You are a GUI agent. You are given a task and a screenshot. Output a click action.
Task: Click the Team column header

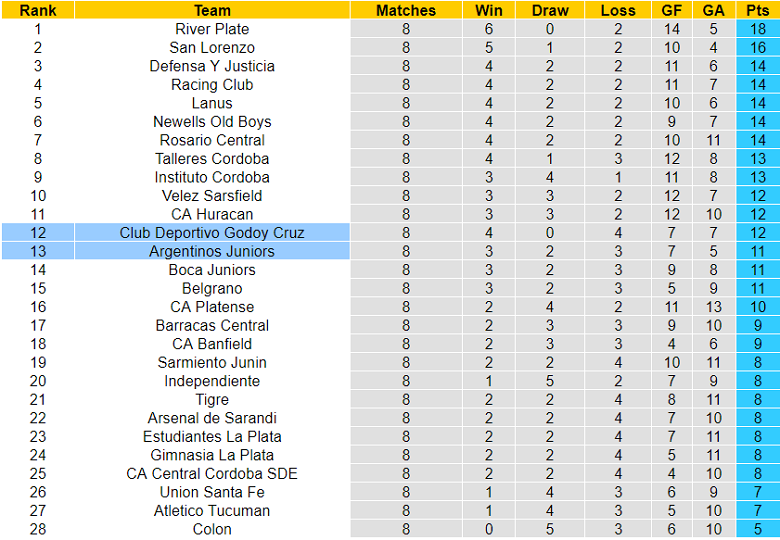coord(212,10)
